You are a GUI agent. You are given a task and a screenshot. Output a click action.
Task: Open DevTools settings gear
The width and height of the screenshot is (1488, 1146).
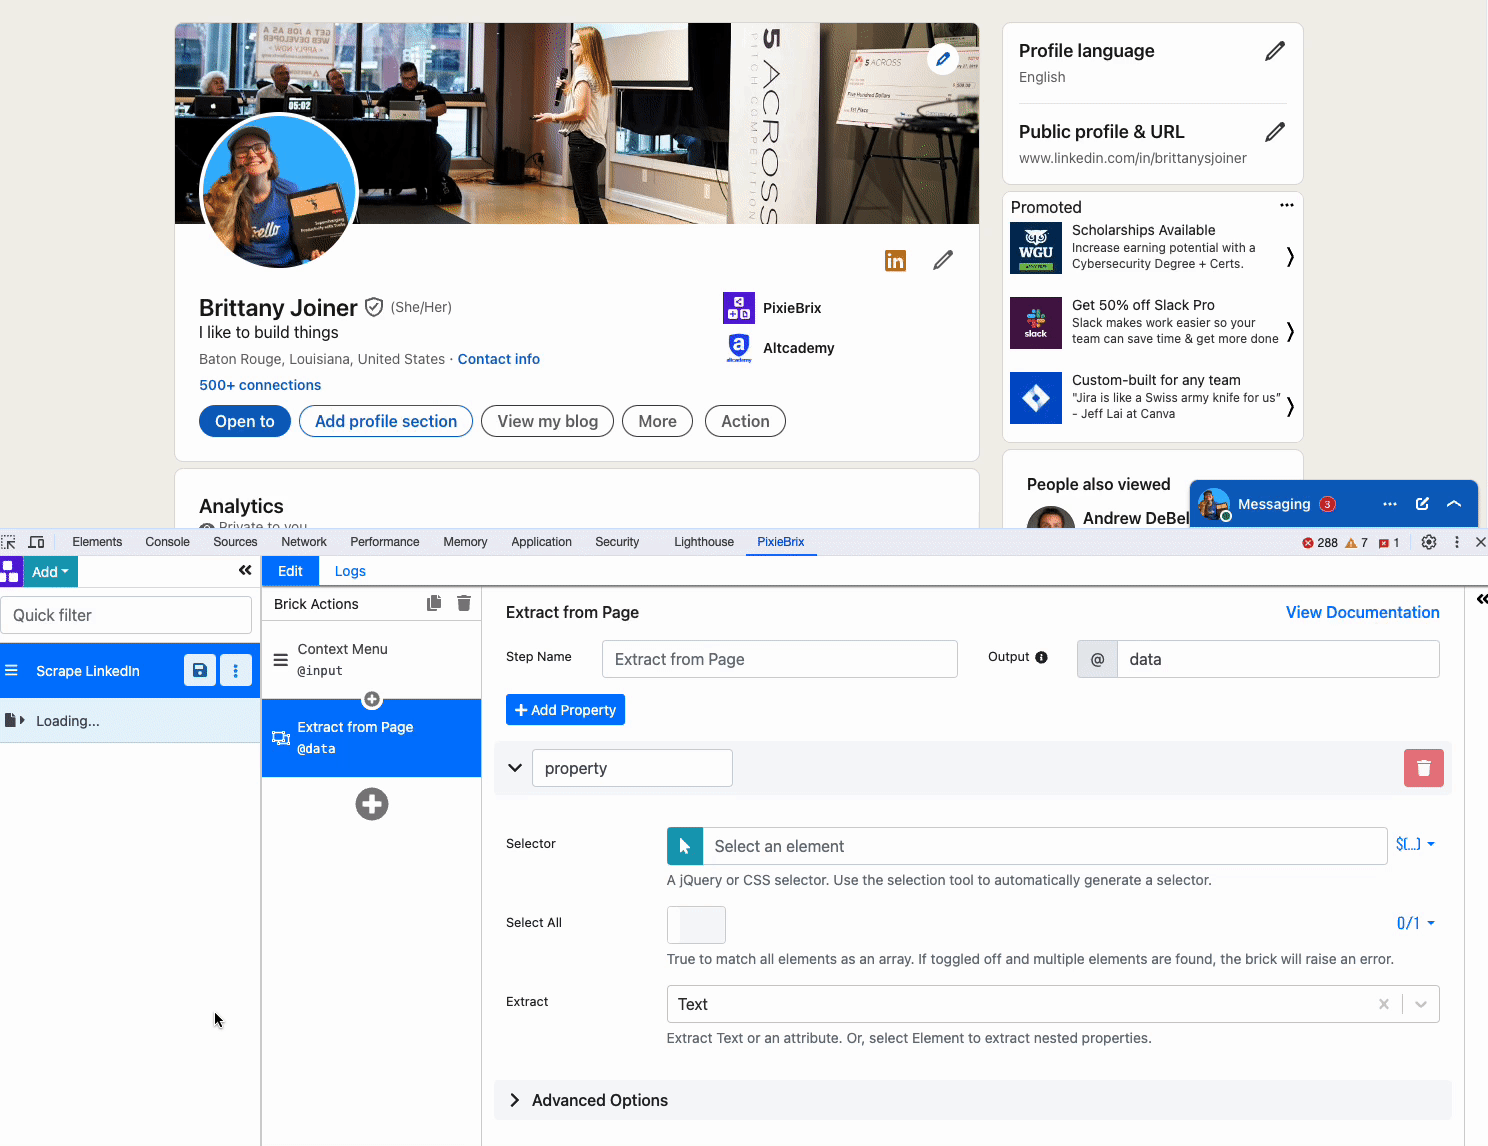(1429, 542)
